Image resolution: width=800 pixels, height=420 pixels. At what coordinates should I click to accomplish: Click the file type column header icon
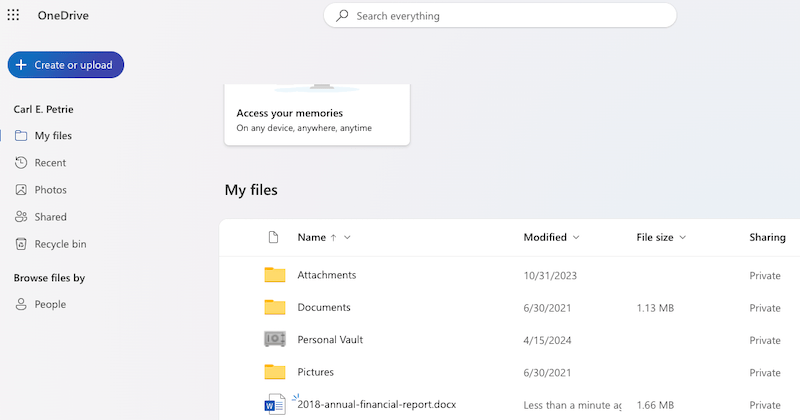(x=273, y=237)
